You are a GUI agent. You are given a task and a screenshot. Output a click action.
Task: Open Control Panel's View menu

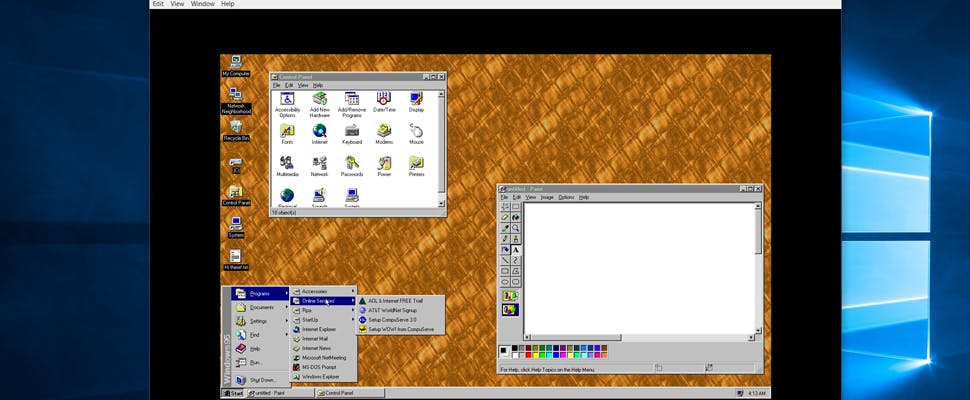coord(303,85)
